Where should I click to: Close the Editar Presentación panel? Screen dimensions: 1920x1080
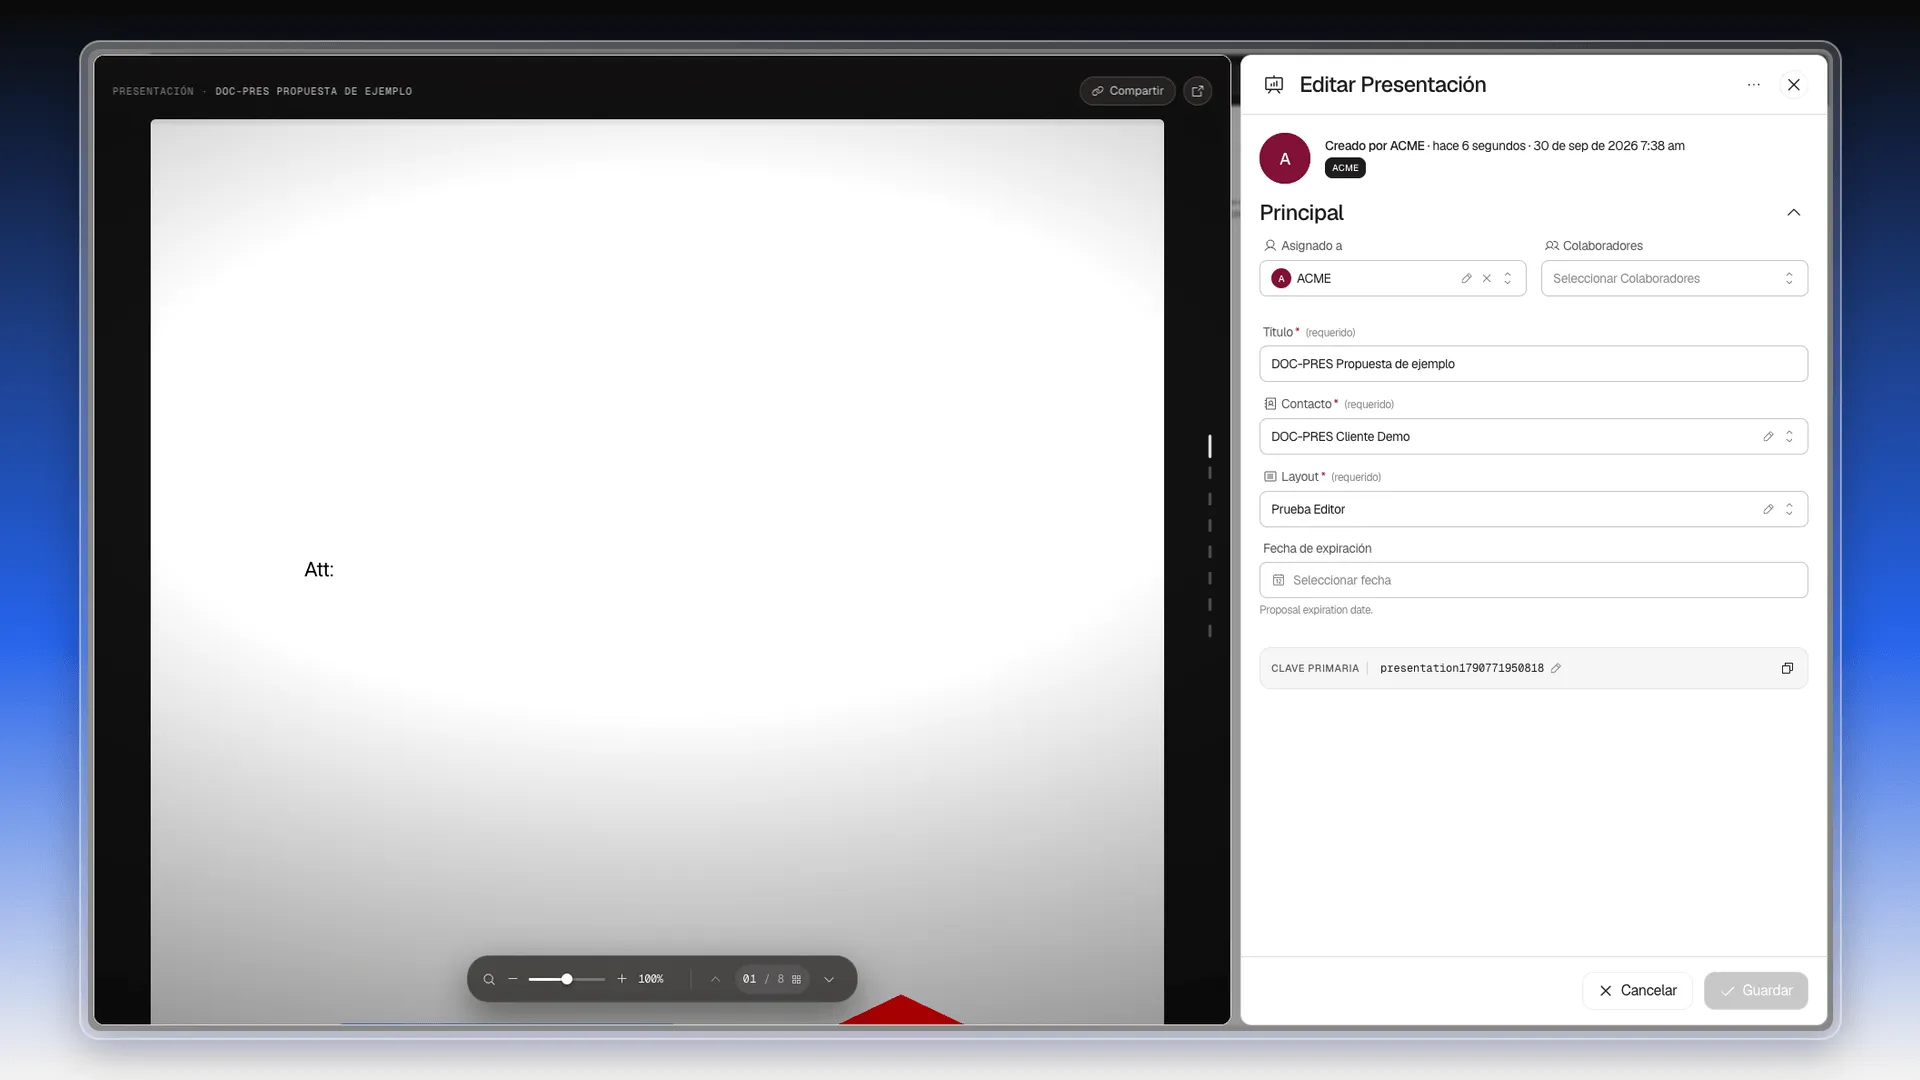tap(1794, 85)
